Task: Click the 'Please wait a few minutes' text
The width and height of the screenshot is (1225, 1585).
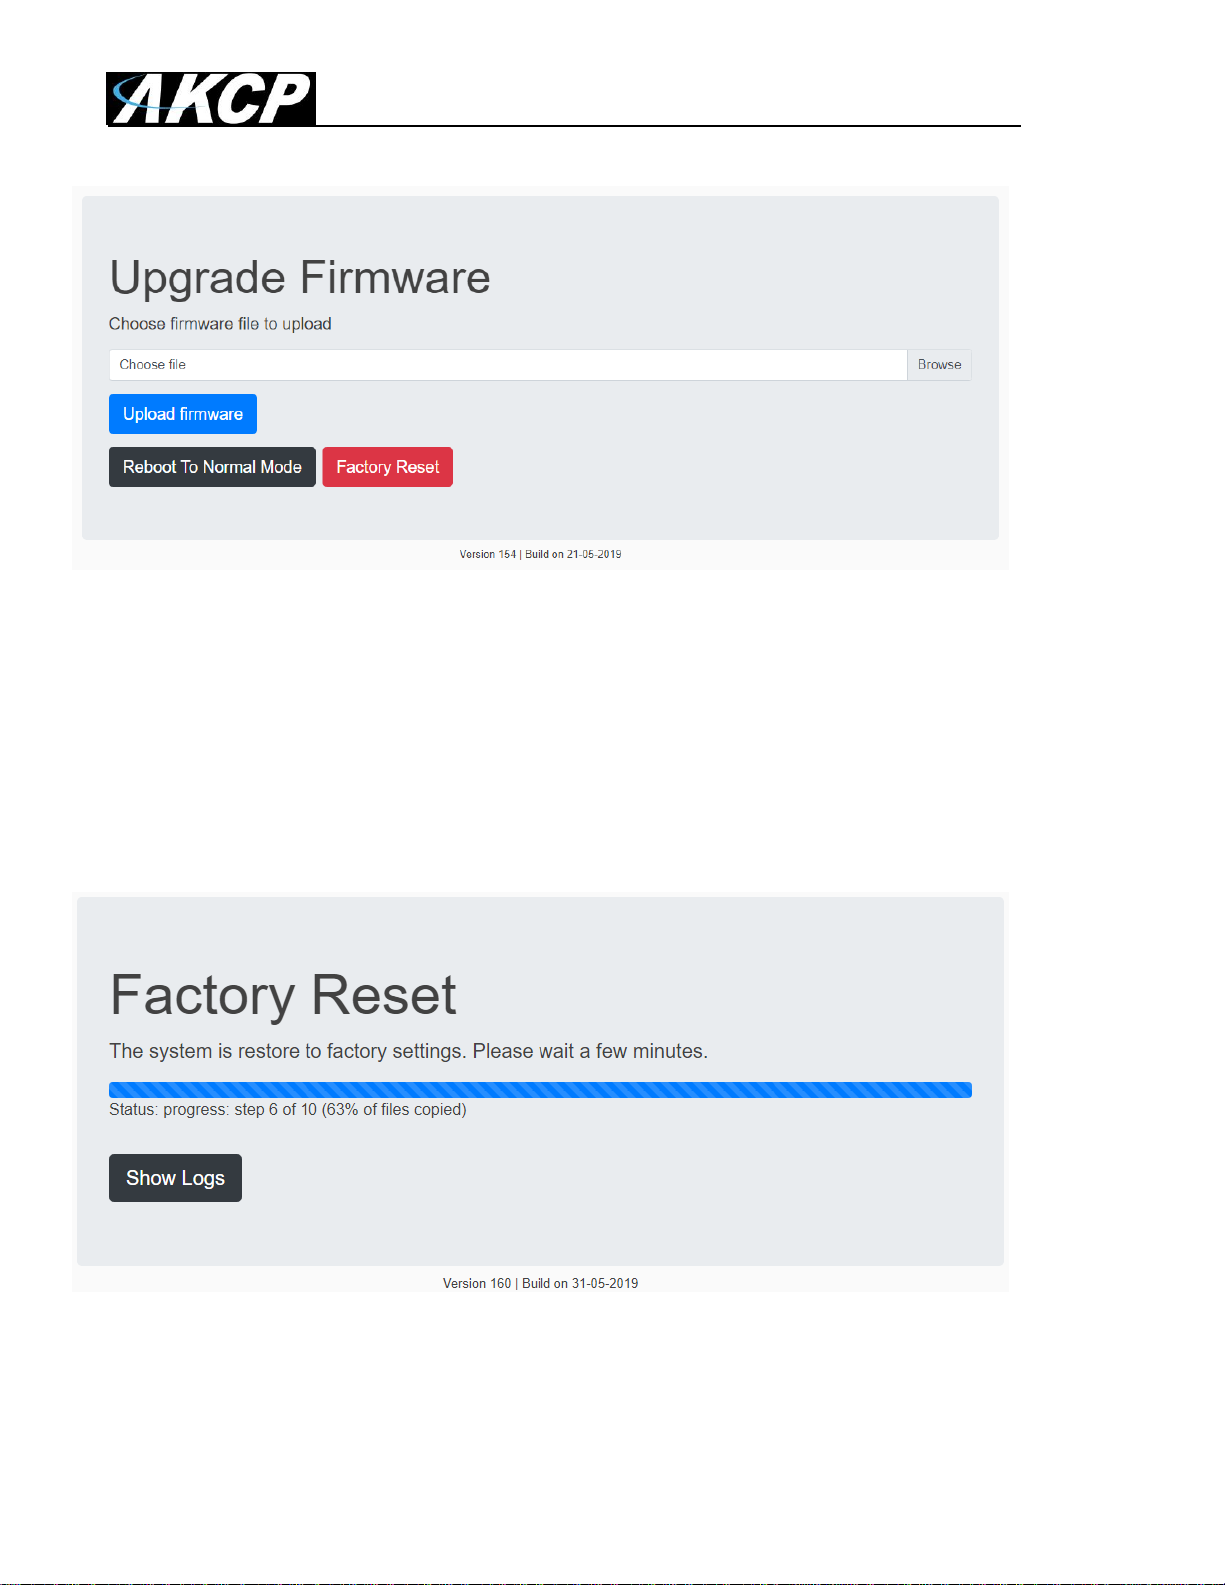Action: click(590, 1051)
